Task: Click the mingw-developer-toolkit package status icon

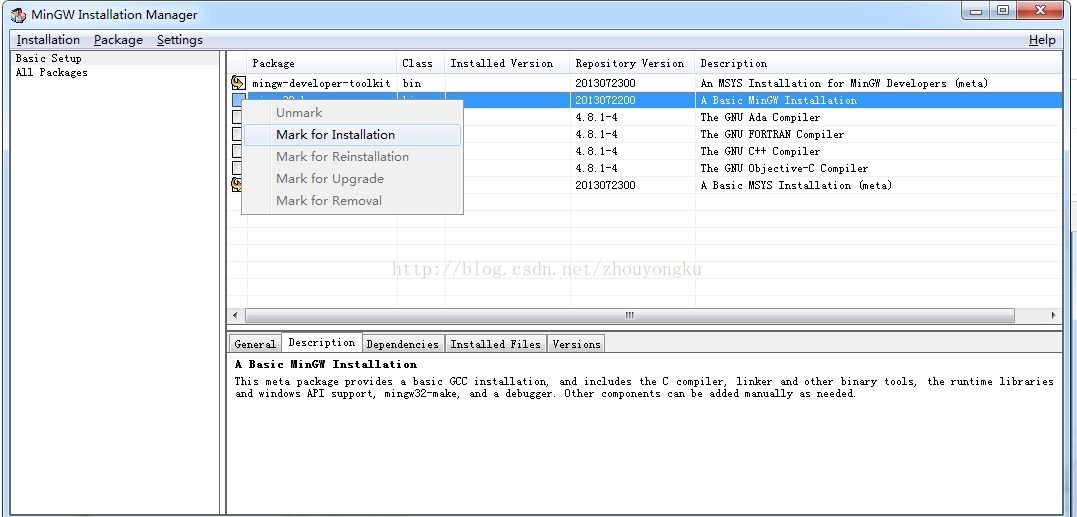Action: pyautogui.click(x=238, y=83)
